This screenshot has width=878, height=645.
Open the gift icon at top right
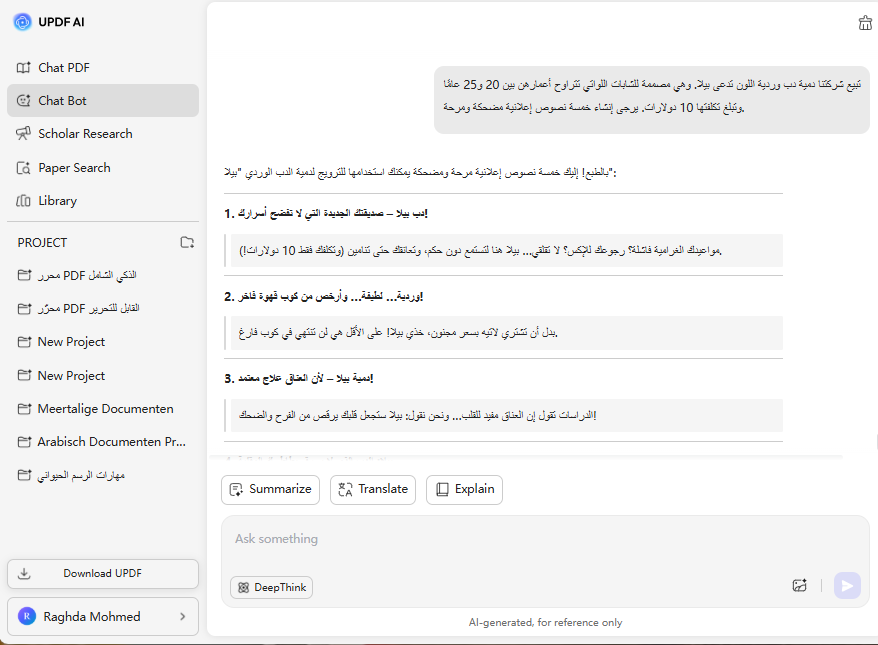pos(865,23)
